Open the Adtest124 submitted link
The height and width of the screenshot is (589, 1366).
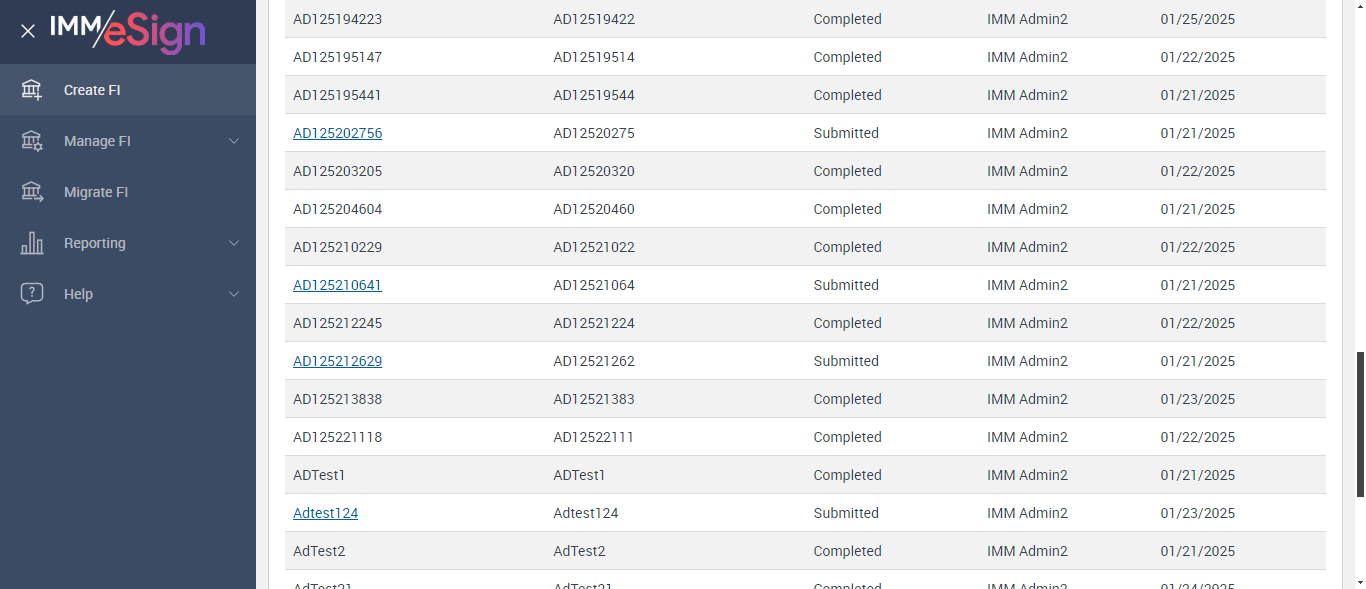click(x=325, y=513)
